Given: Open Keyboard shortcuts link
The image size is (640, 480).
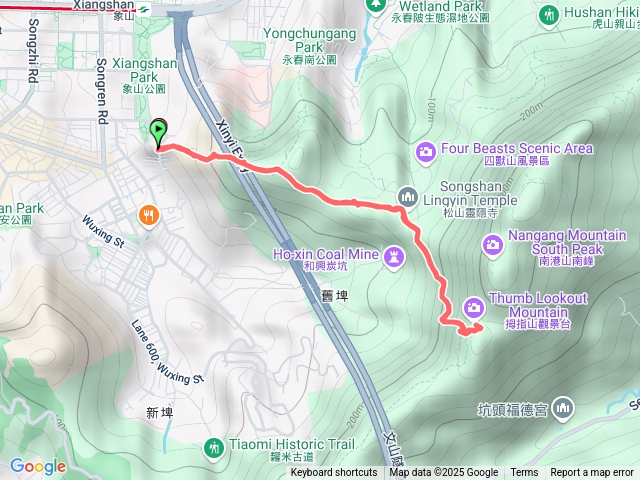Looking at the screenshot, I should 333,473.
